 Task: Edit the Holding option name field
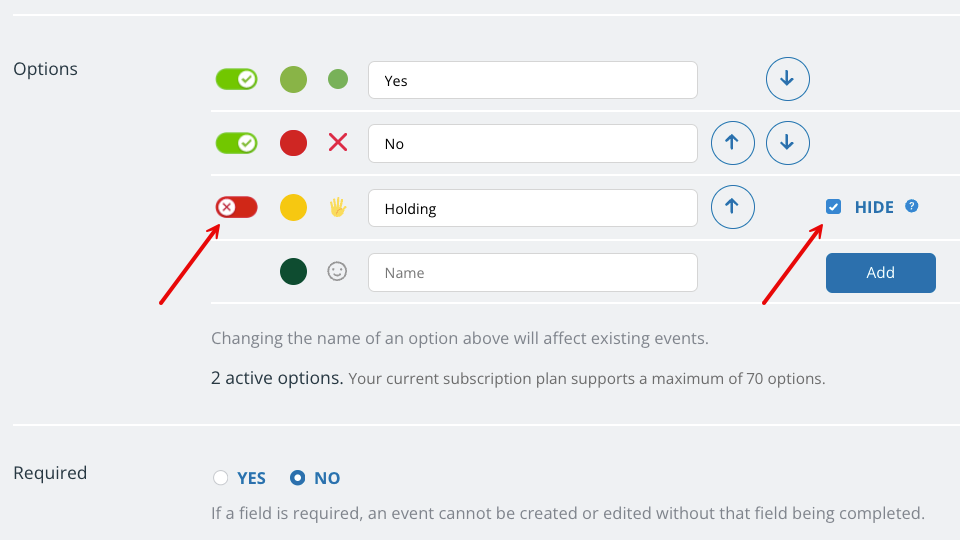533,208
